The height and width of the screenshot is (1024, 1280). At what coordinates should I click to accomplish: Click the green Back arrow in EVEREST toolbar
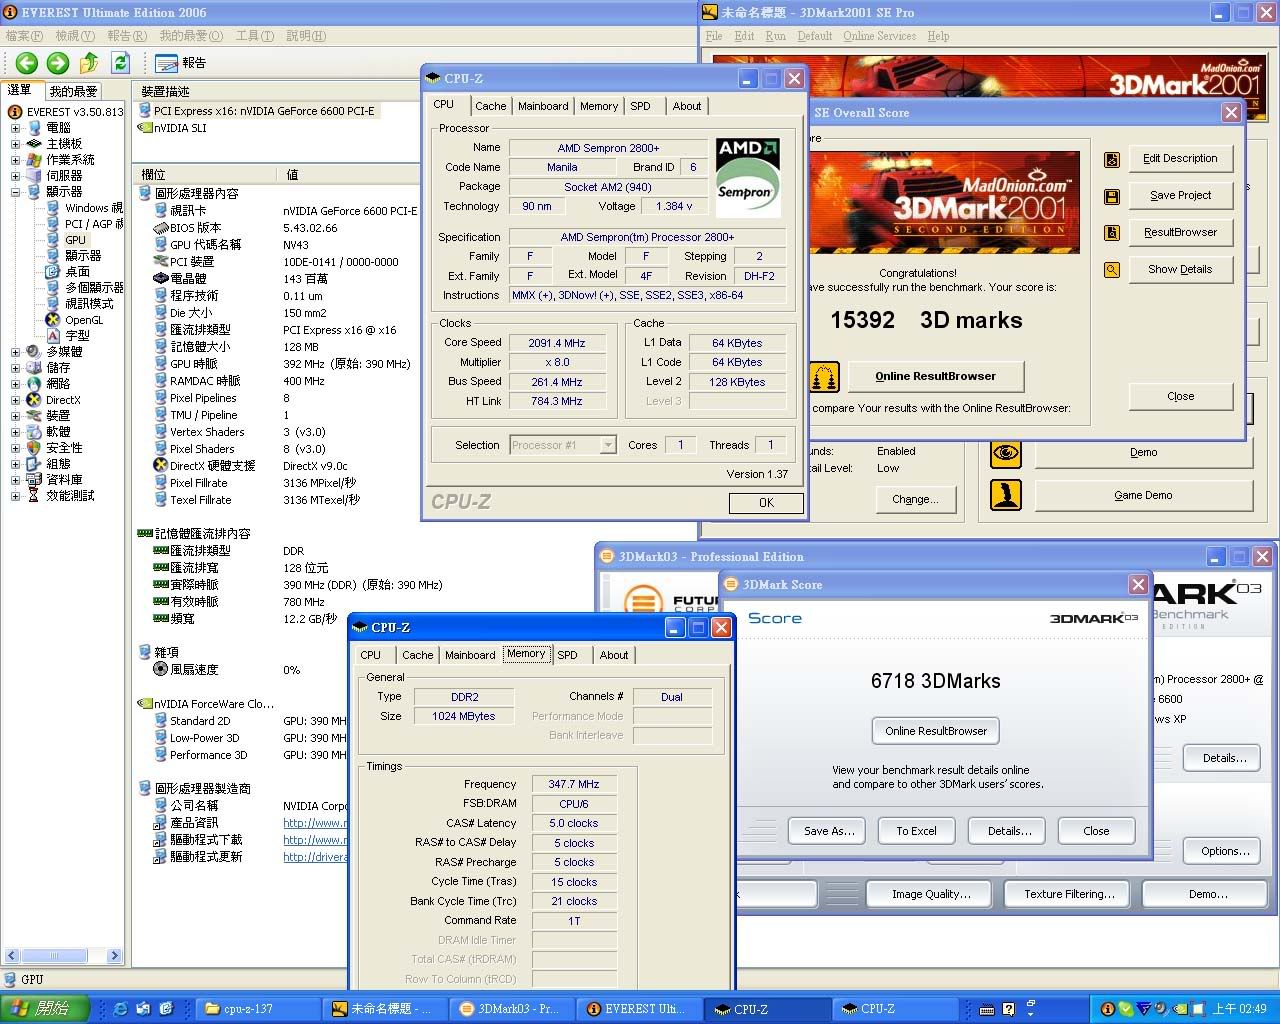[27, 63]
